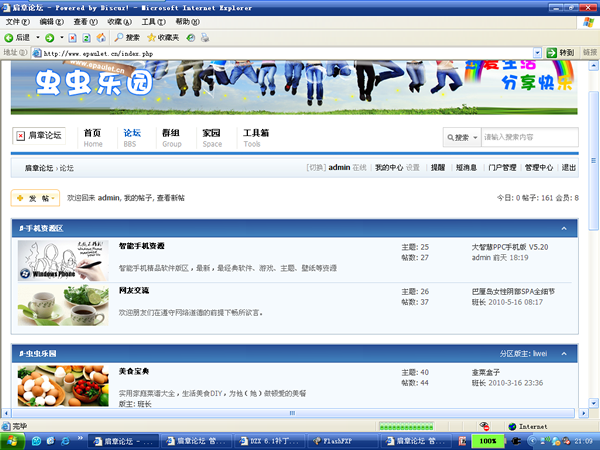This screenshot has height=450, width=600.
Task: Click the IE quick launch icon
Action: [x=65, y=441]
